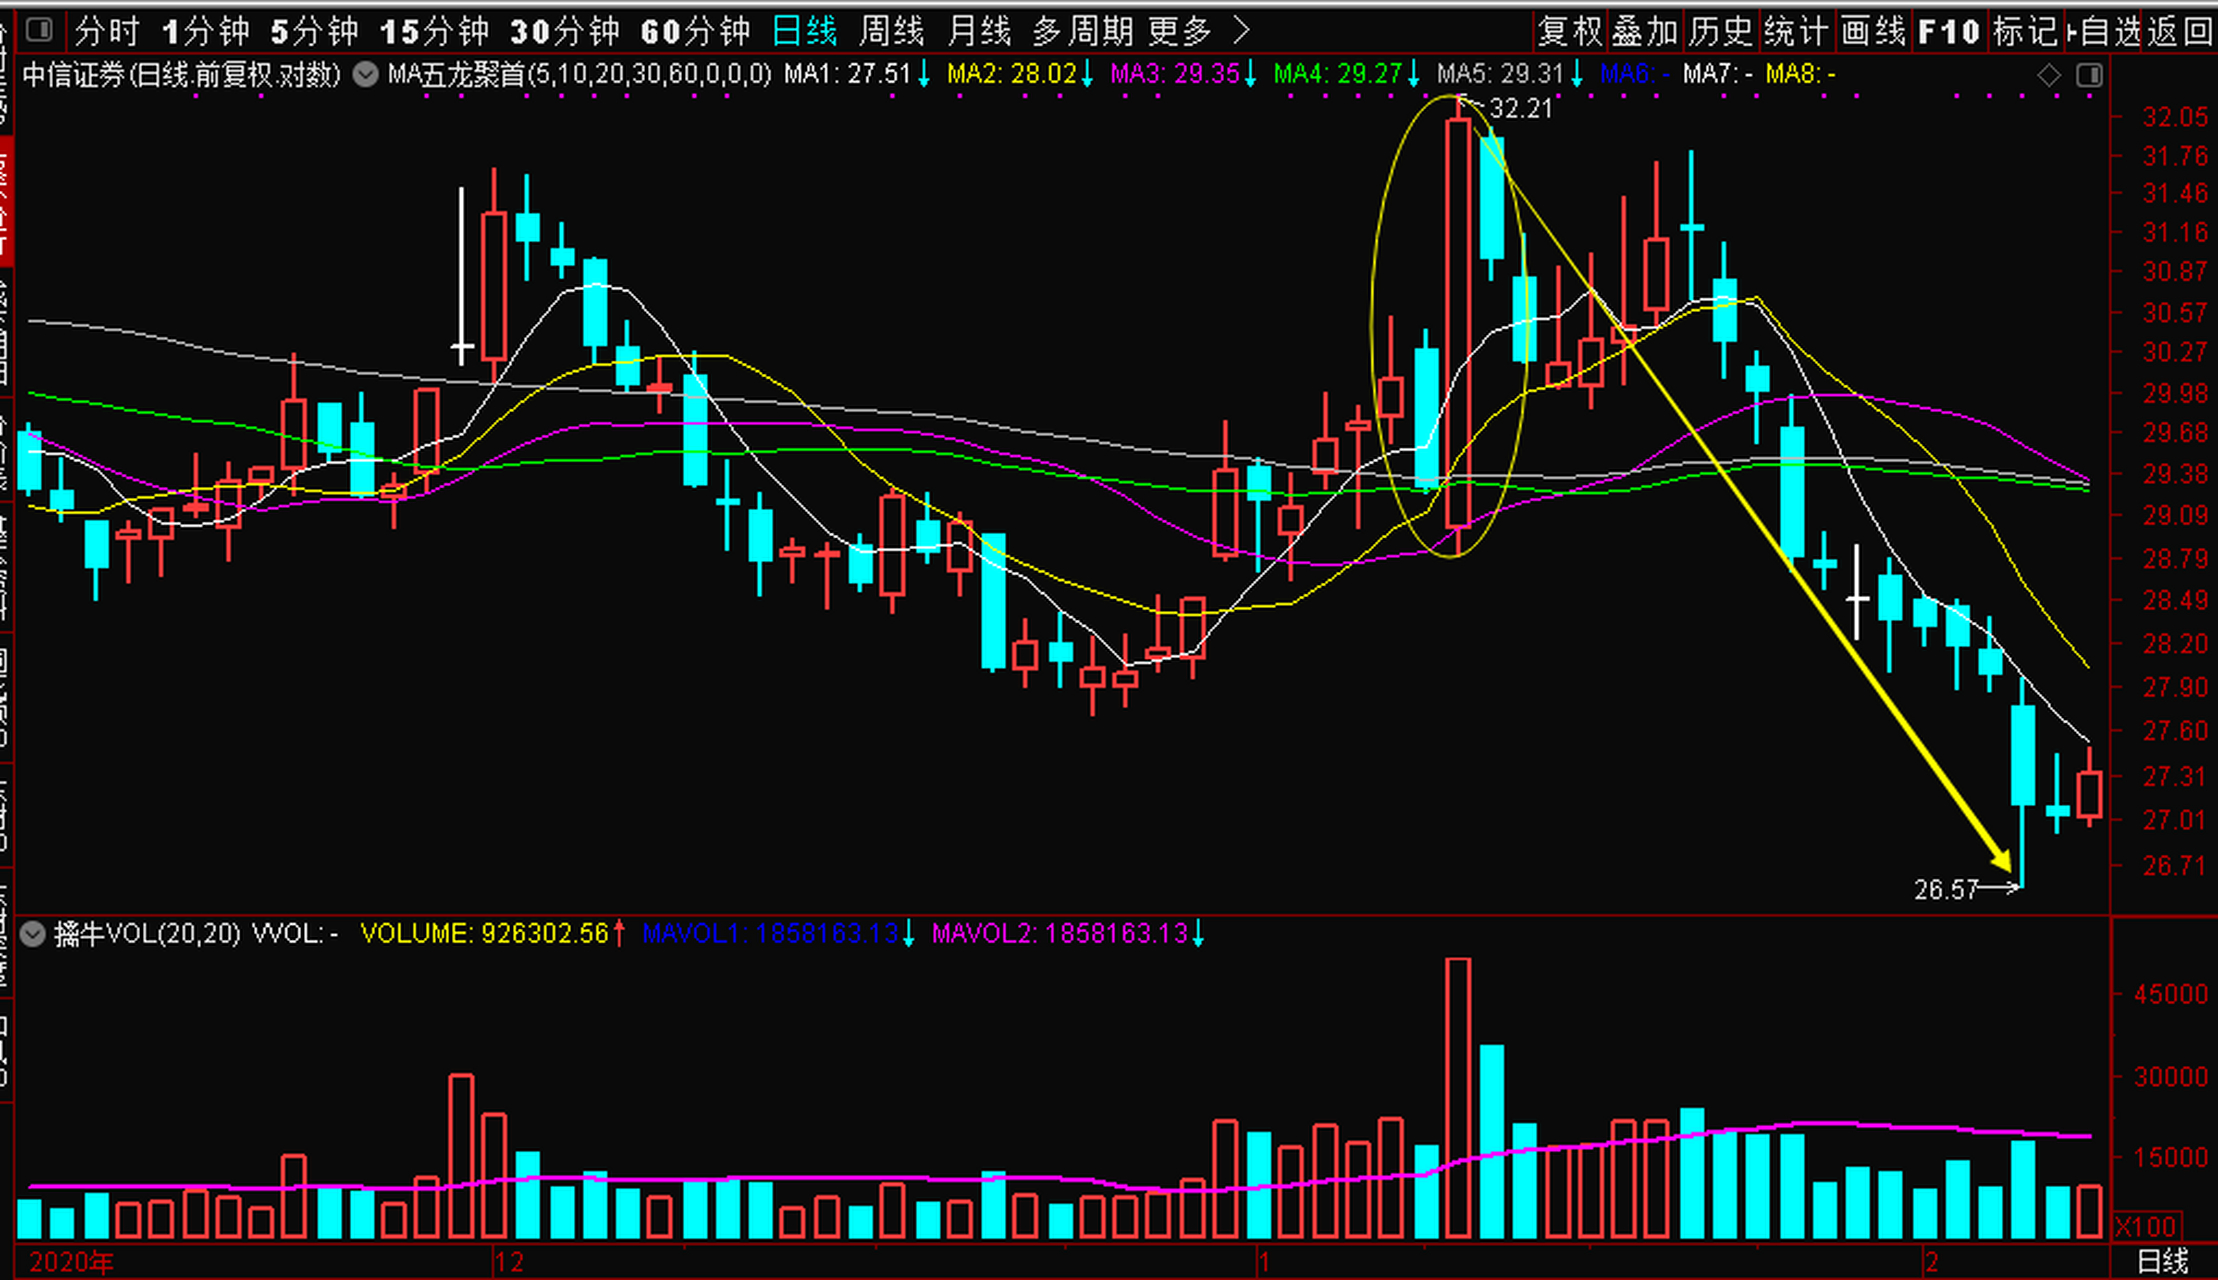Click the 叠加 overlay button
This screenshot has height=1280, width=2218.
1645,31
